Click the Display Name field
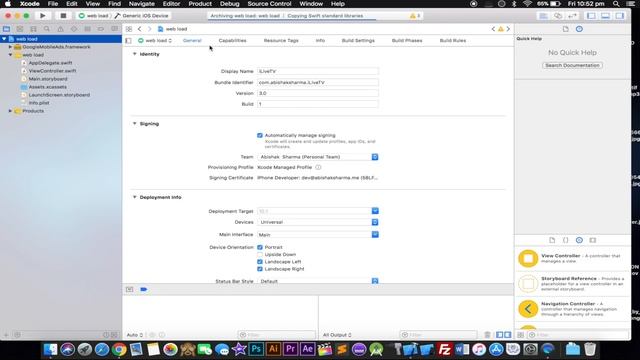This screenshot has width=640, height=360. click(318, 71)
